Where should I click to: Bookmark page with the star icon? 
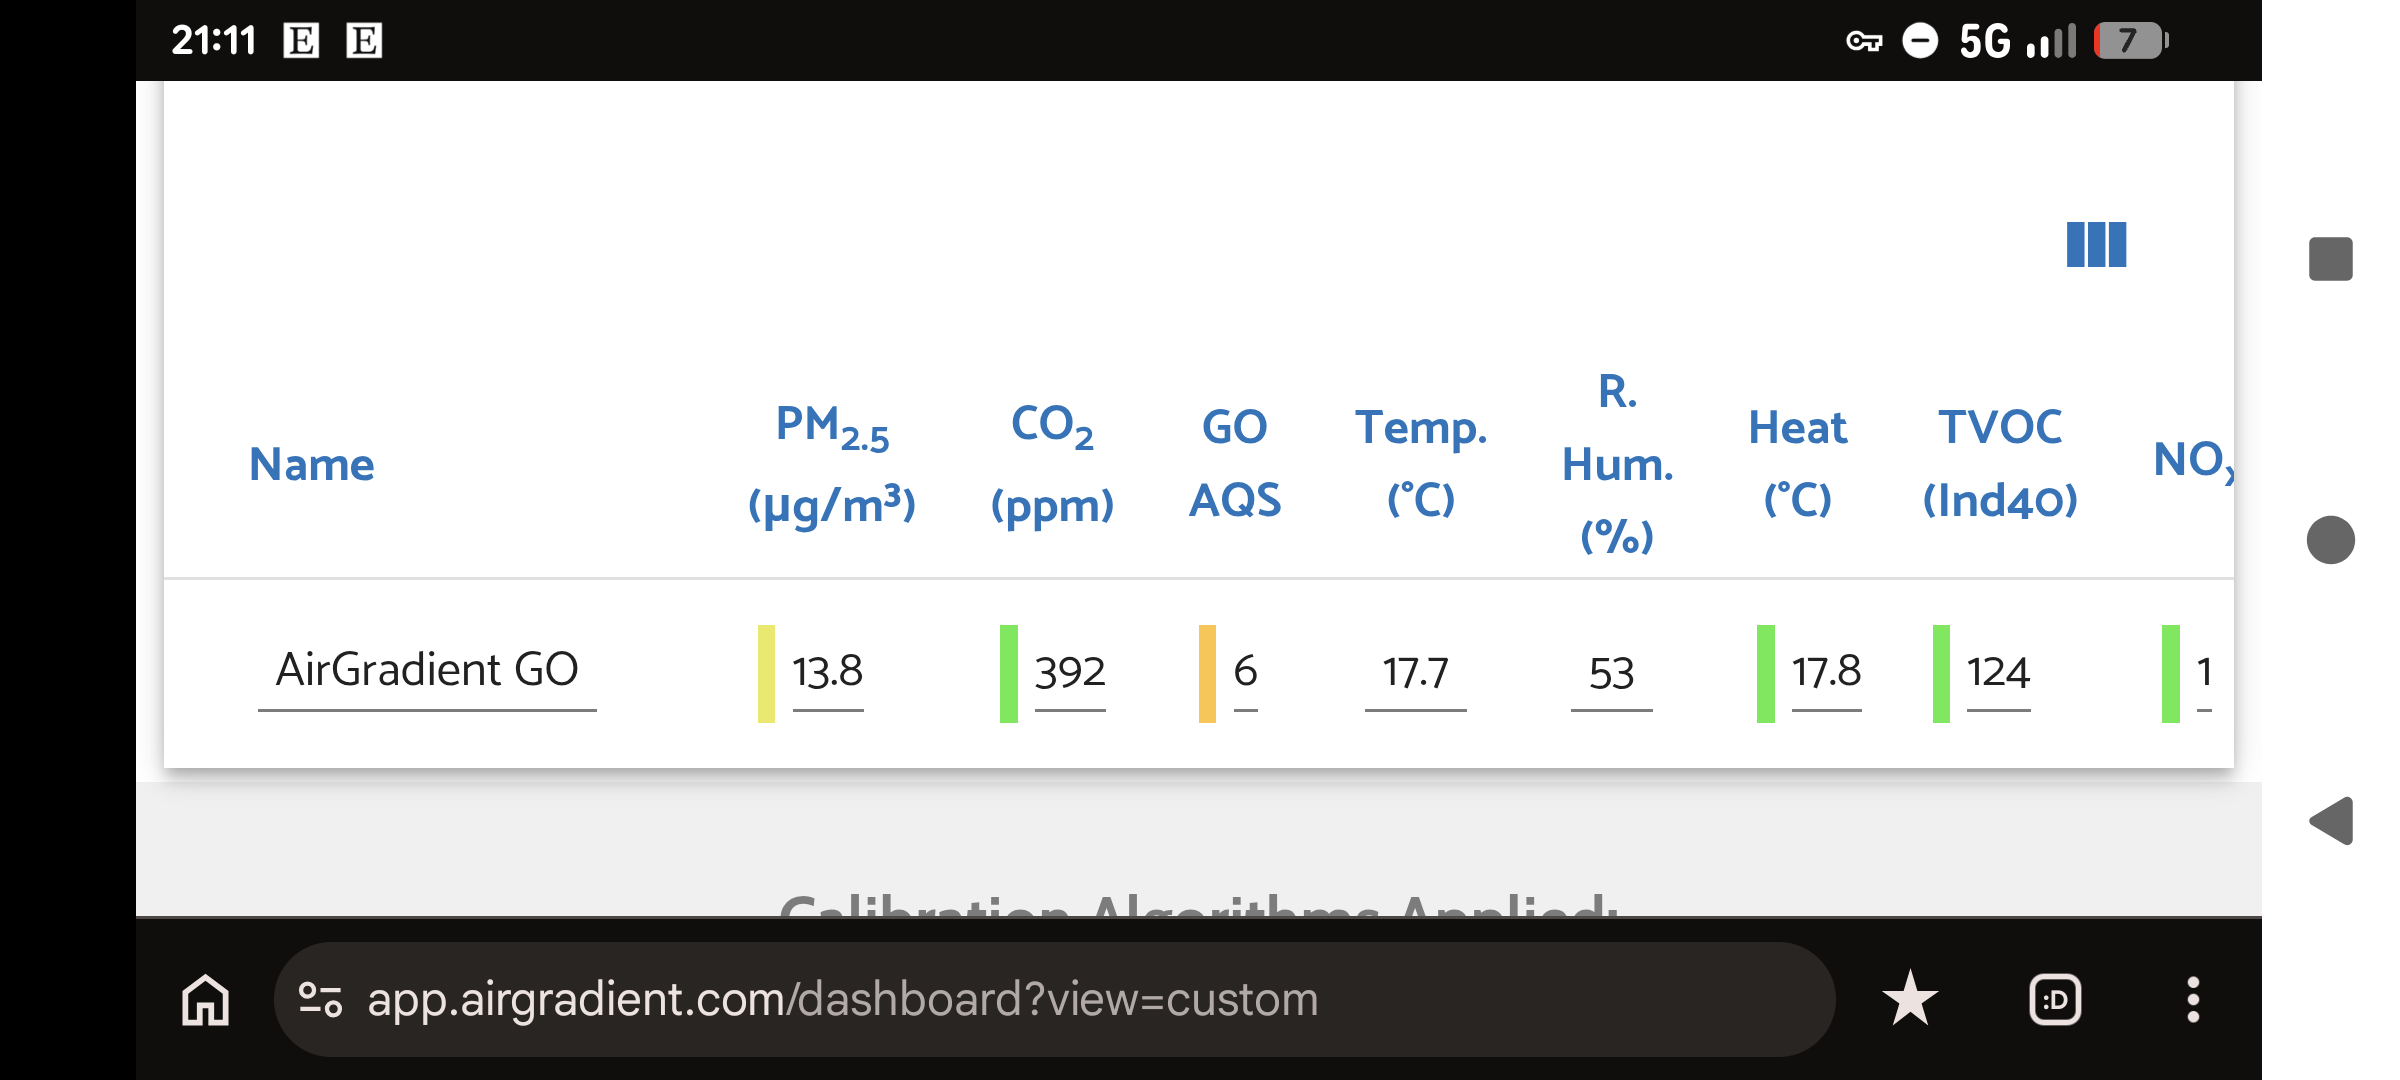[x=1910, y=999]
